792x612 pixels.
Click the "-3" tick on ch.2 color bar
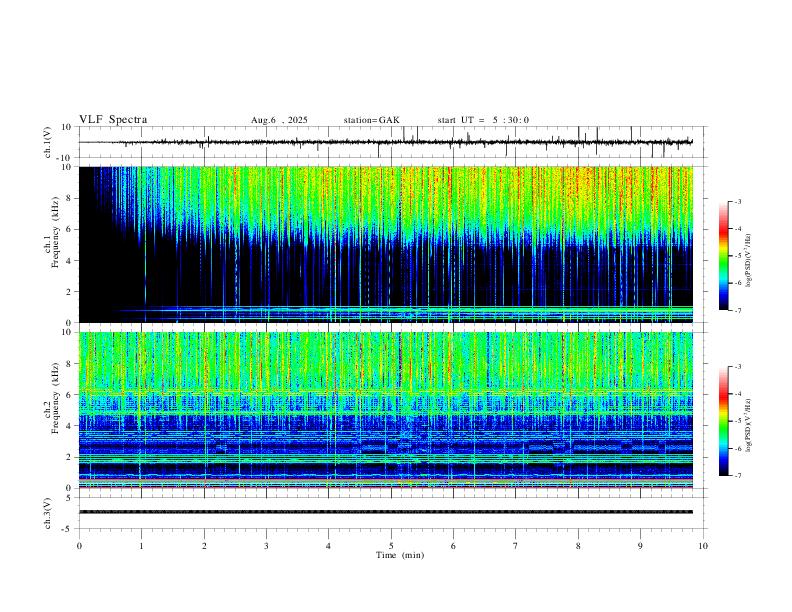pyautogui.click(x=738, y=367)
